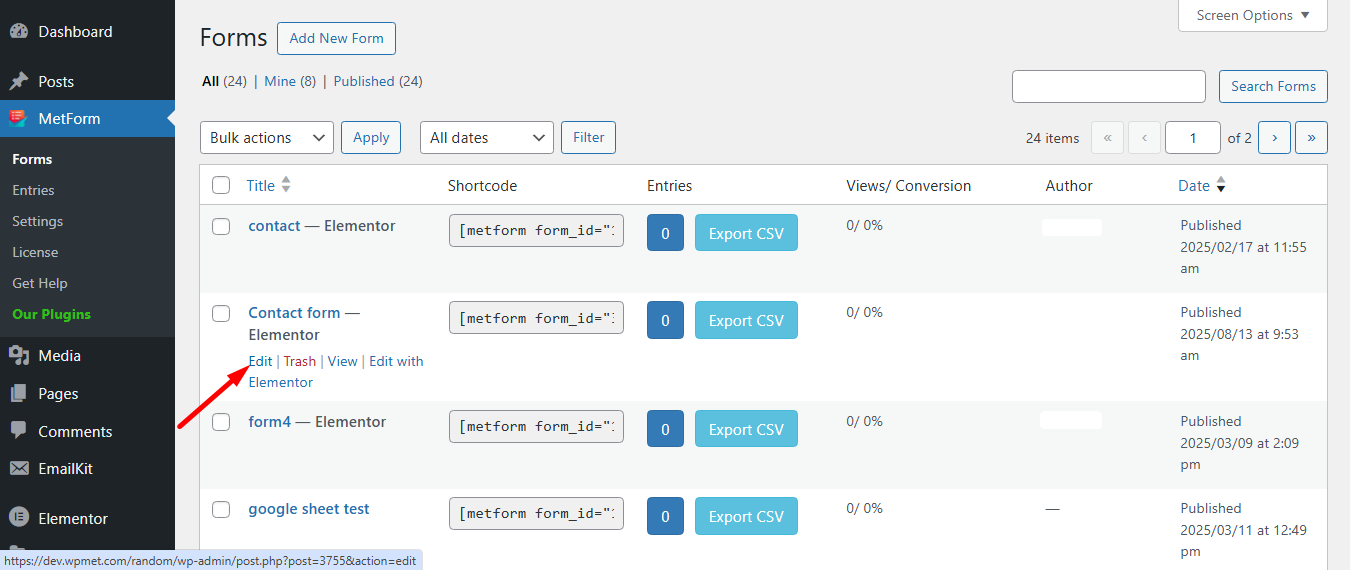Click the Add New Form button

pos(337,38)
